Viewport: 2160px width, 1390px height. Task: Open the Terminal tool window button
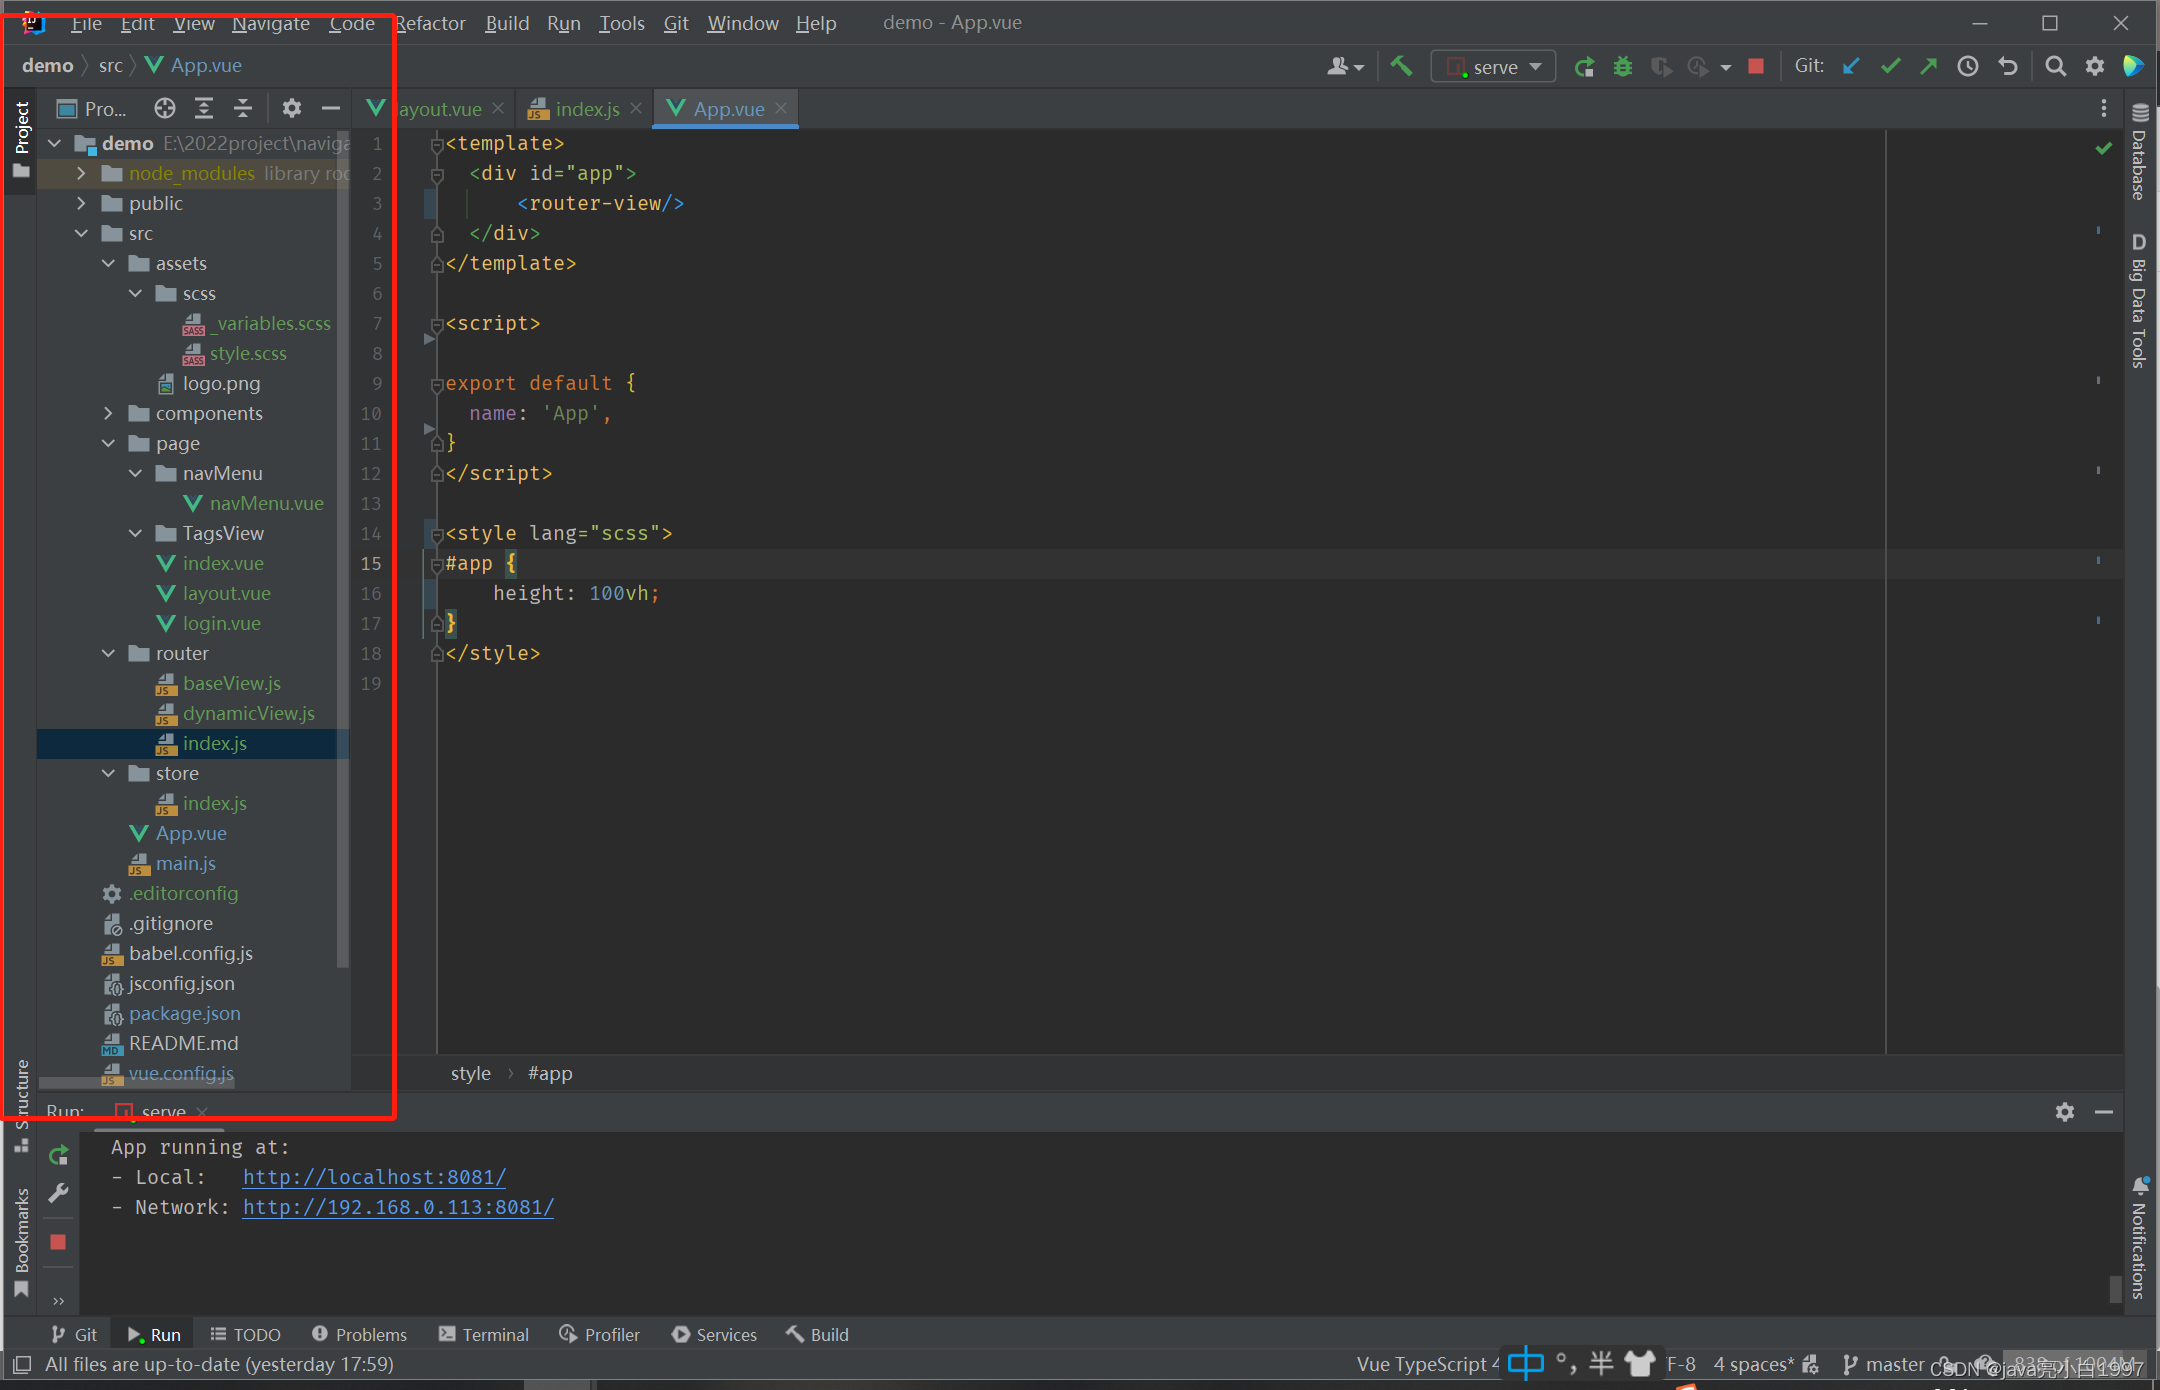484,1334
